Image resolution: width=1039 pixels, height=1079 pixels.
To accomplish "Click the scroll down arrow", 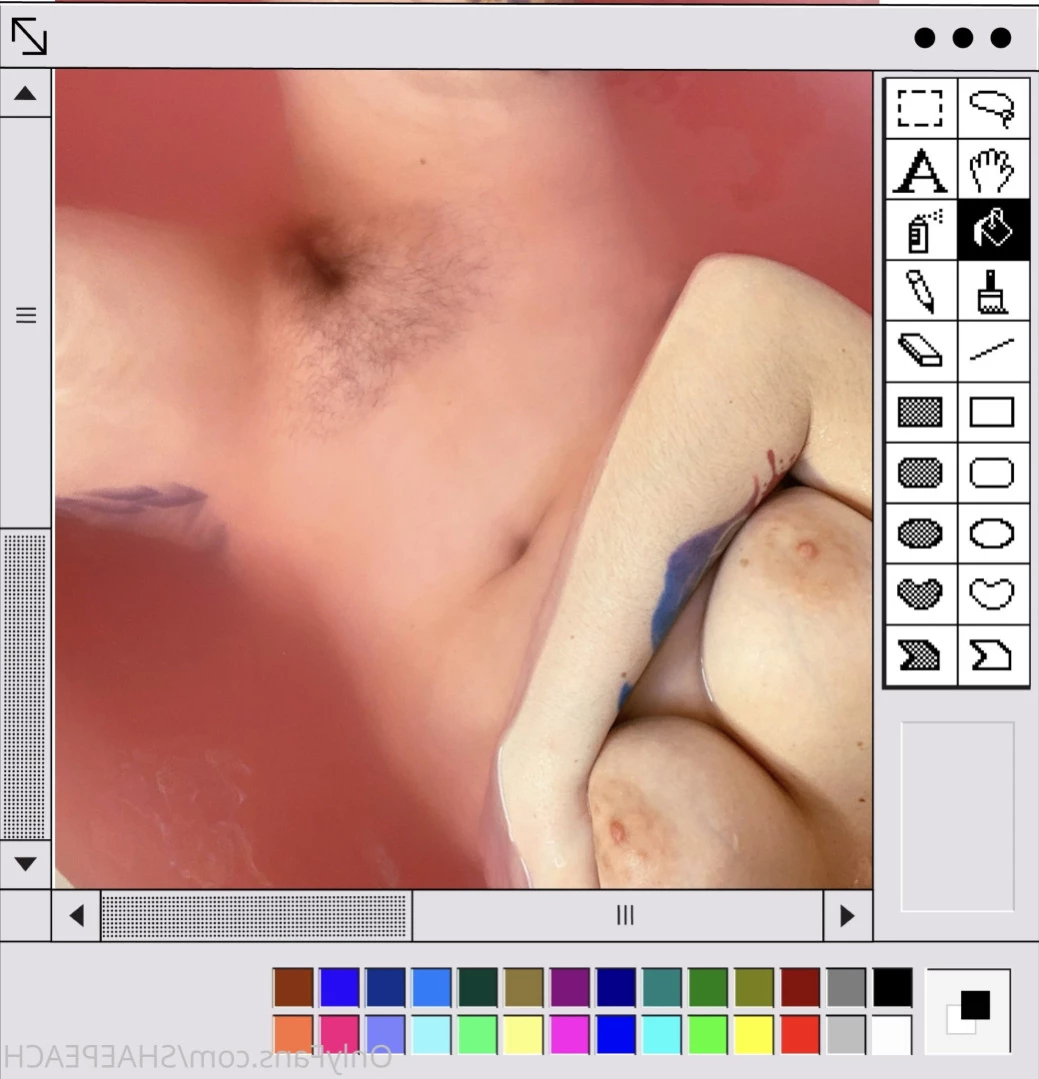I will [x=25, y=864].
